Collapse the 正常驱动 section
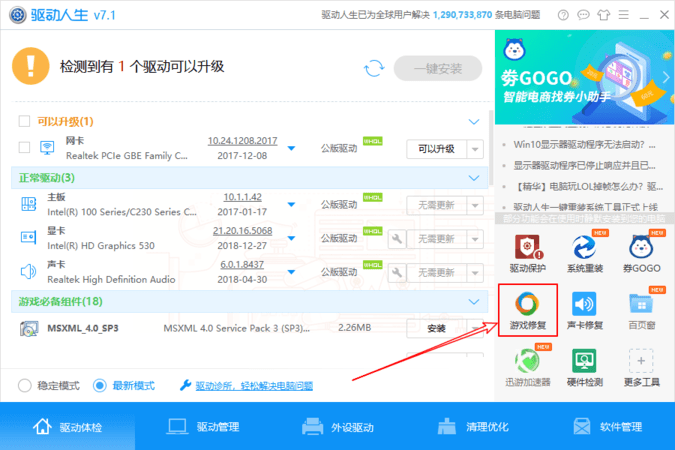This screenshot has height=450, width=675. tap(475, 178)
